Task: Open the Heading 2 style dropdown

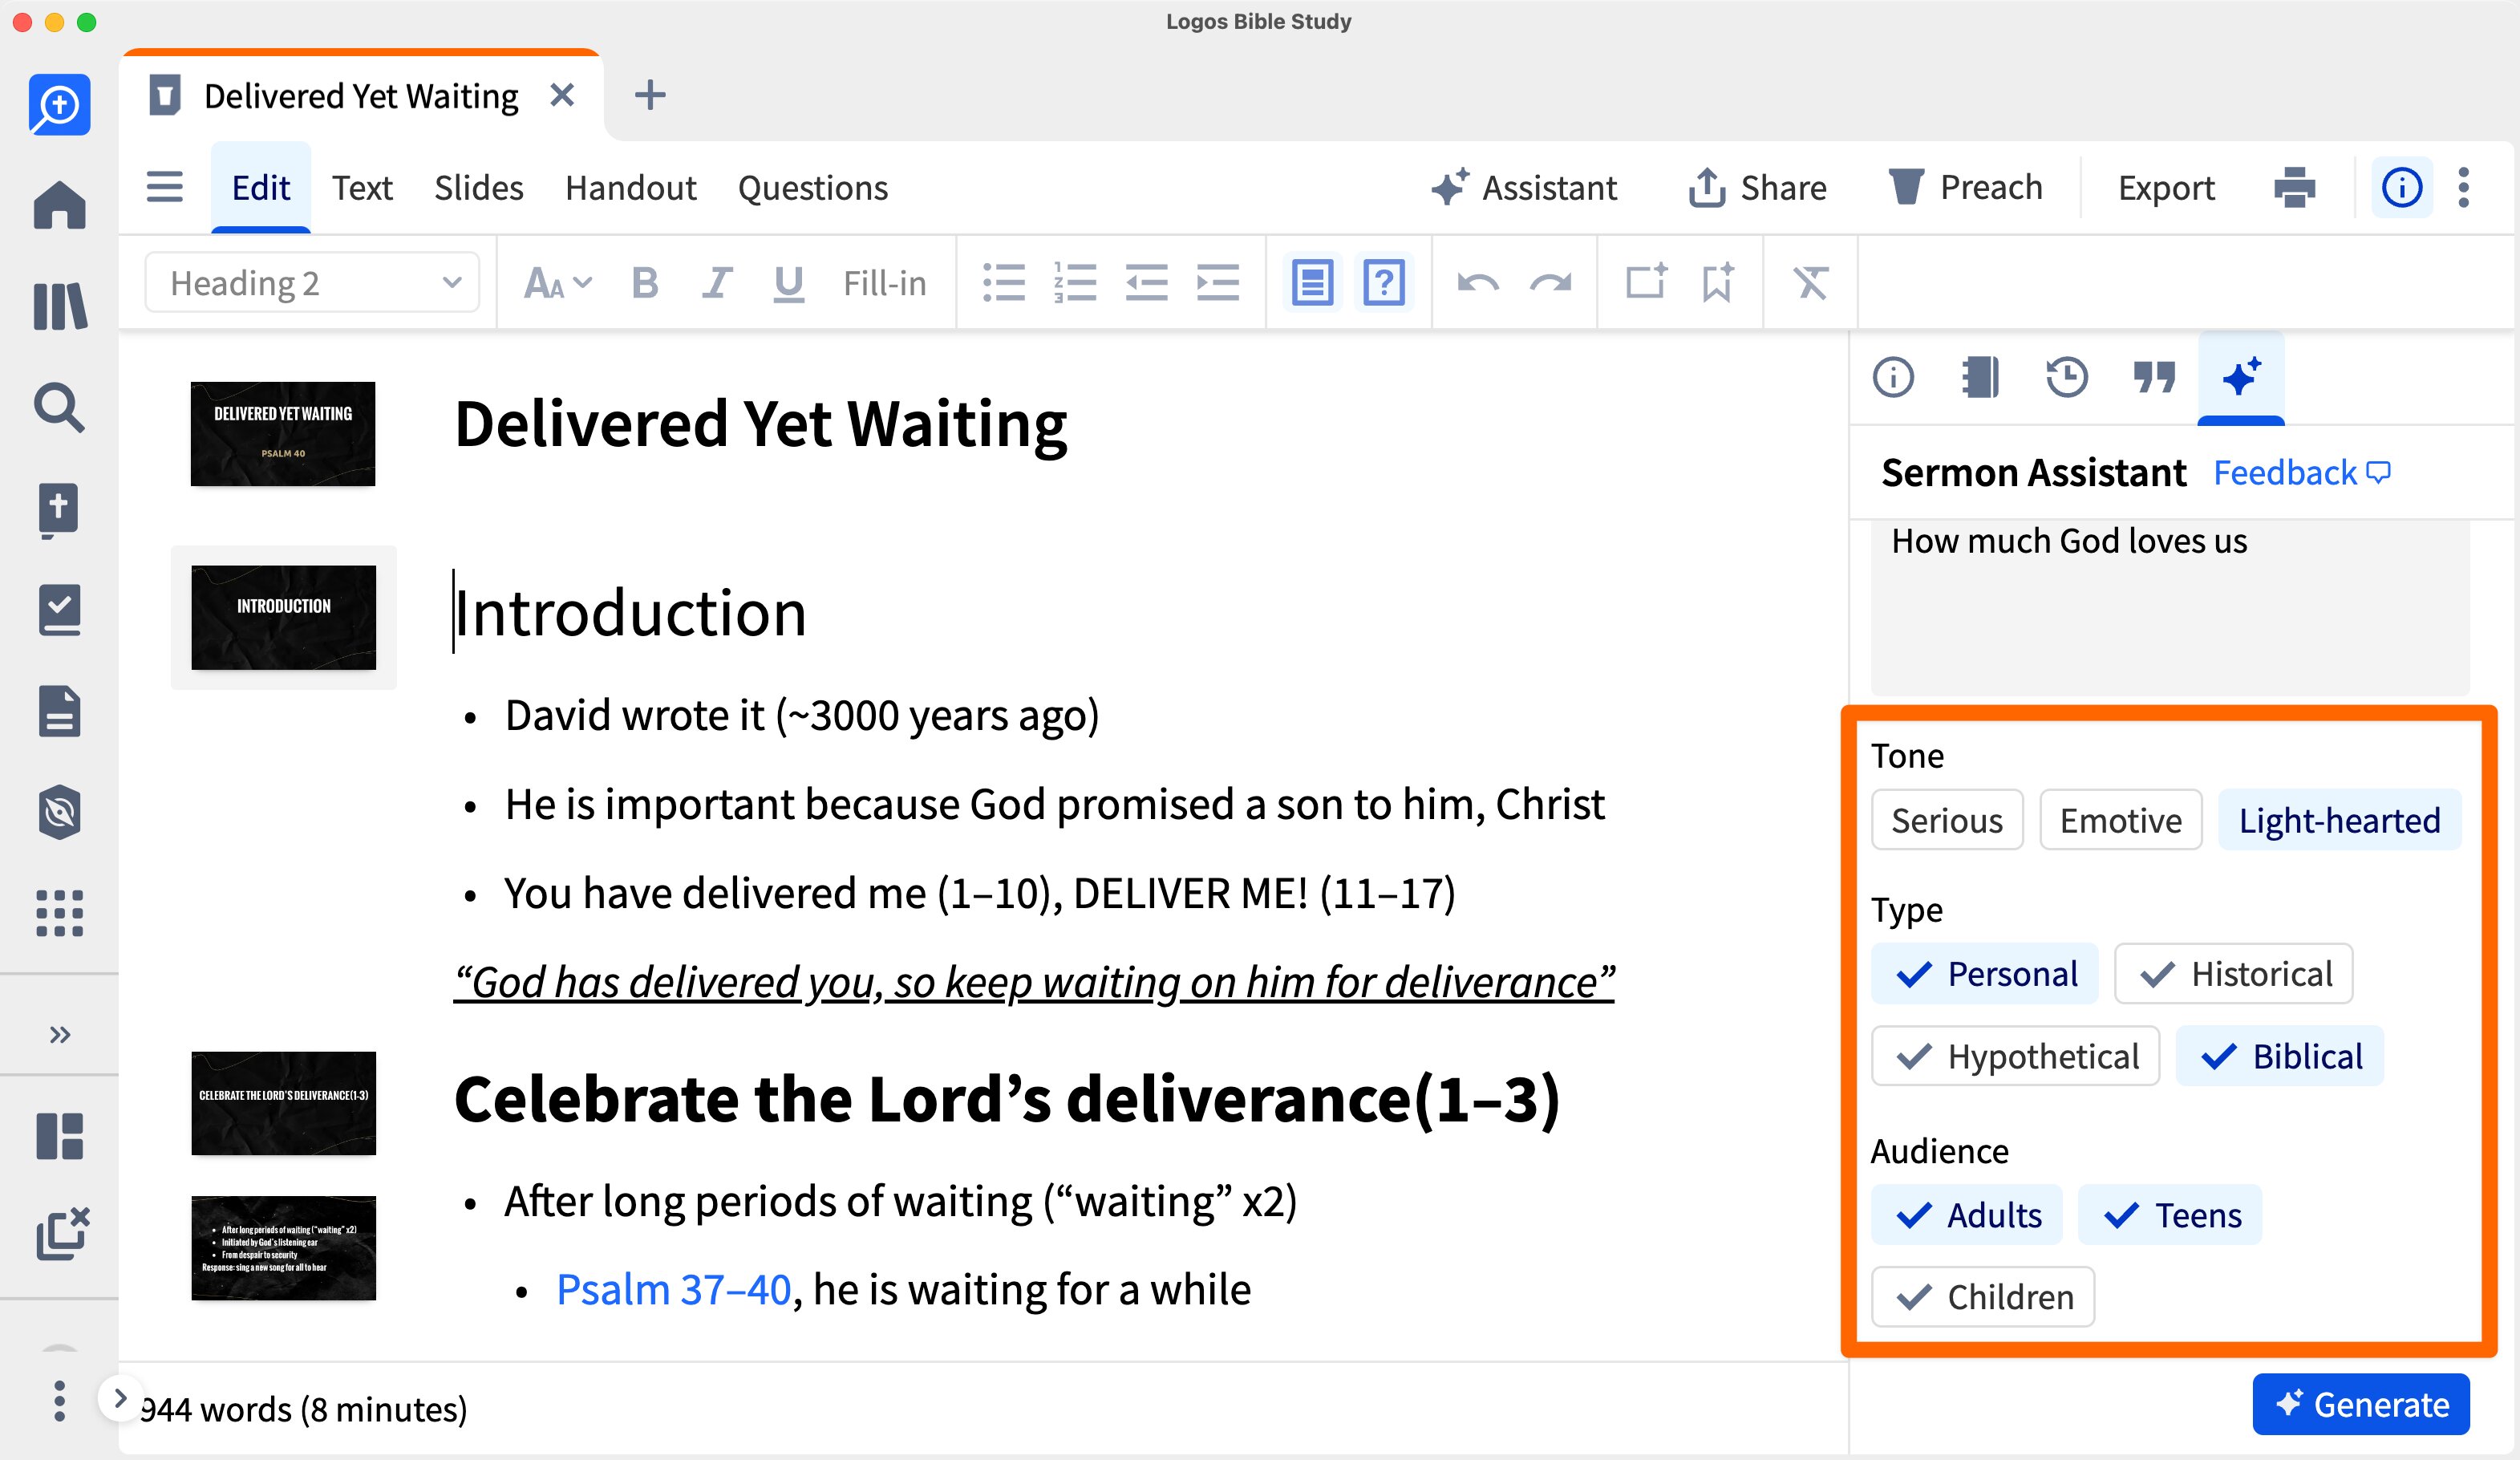Action: coord(312,283)
